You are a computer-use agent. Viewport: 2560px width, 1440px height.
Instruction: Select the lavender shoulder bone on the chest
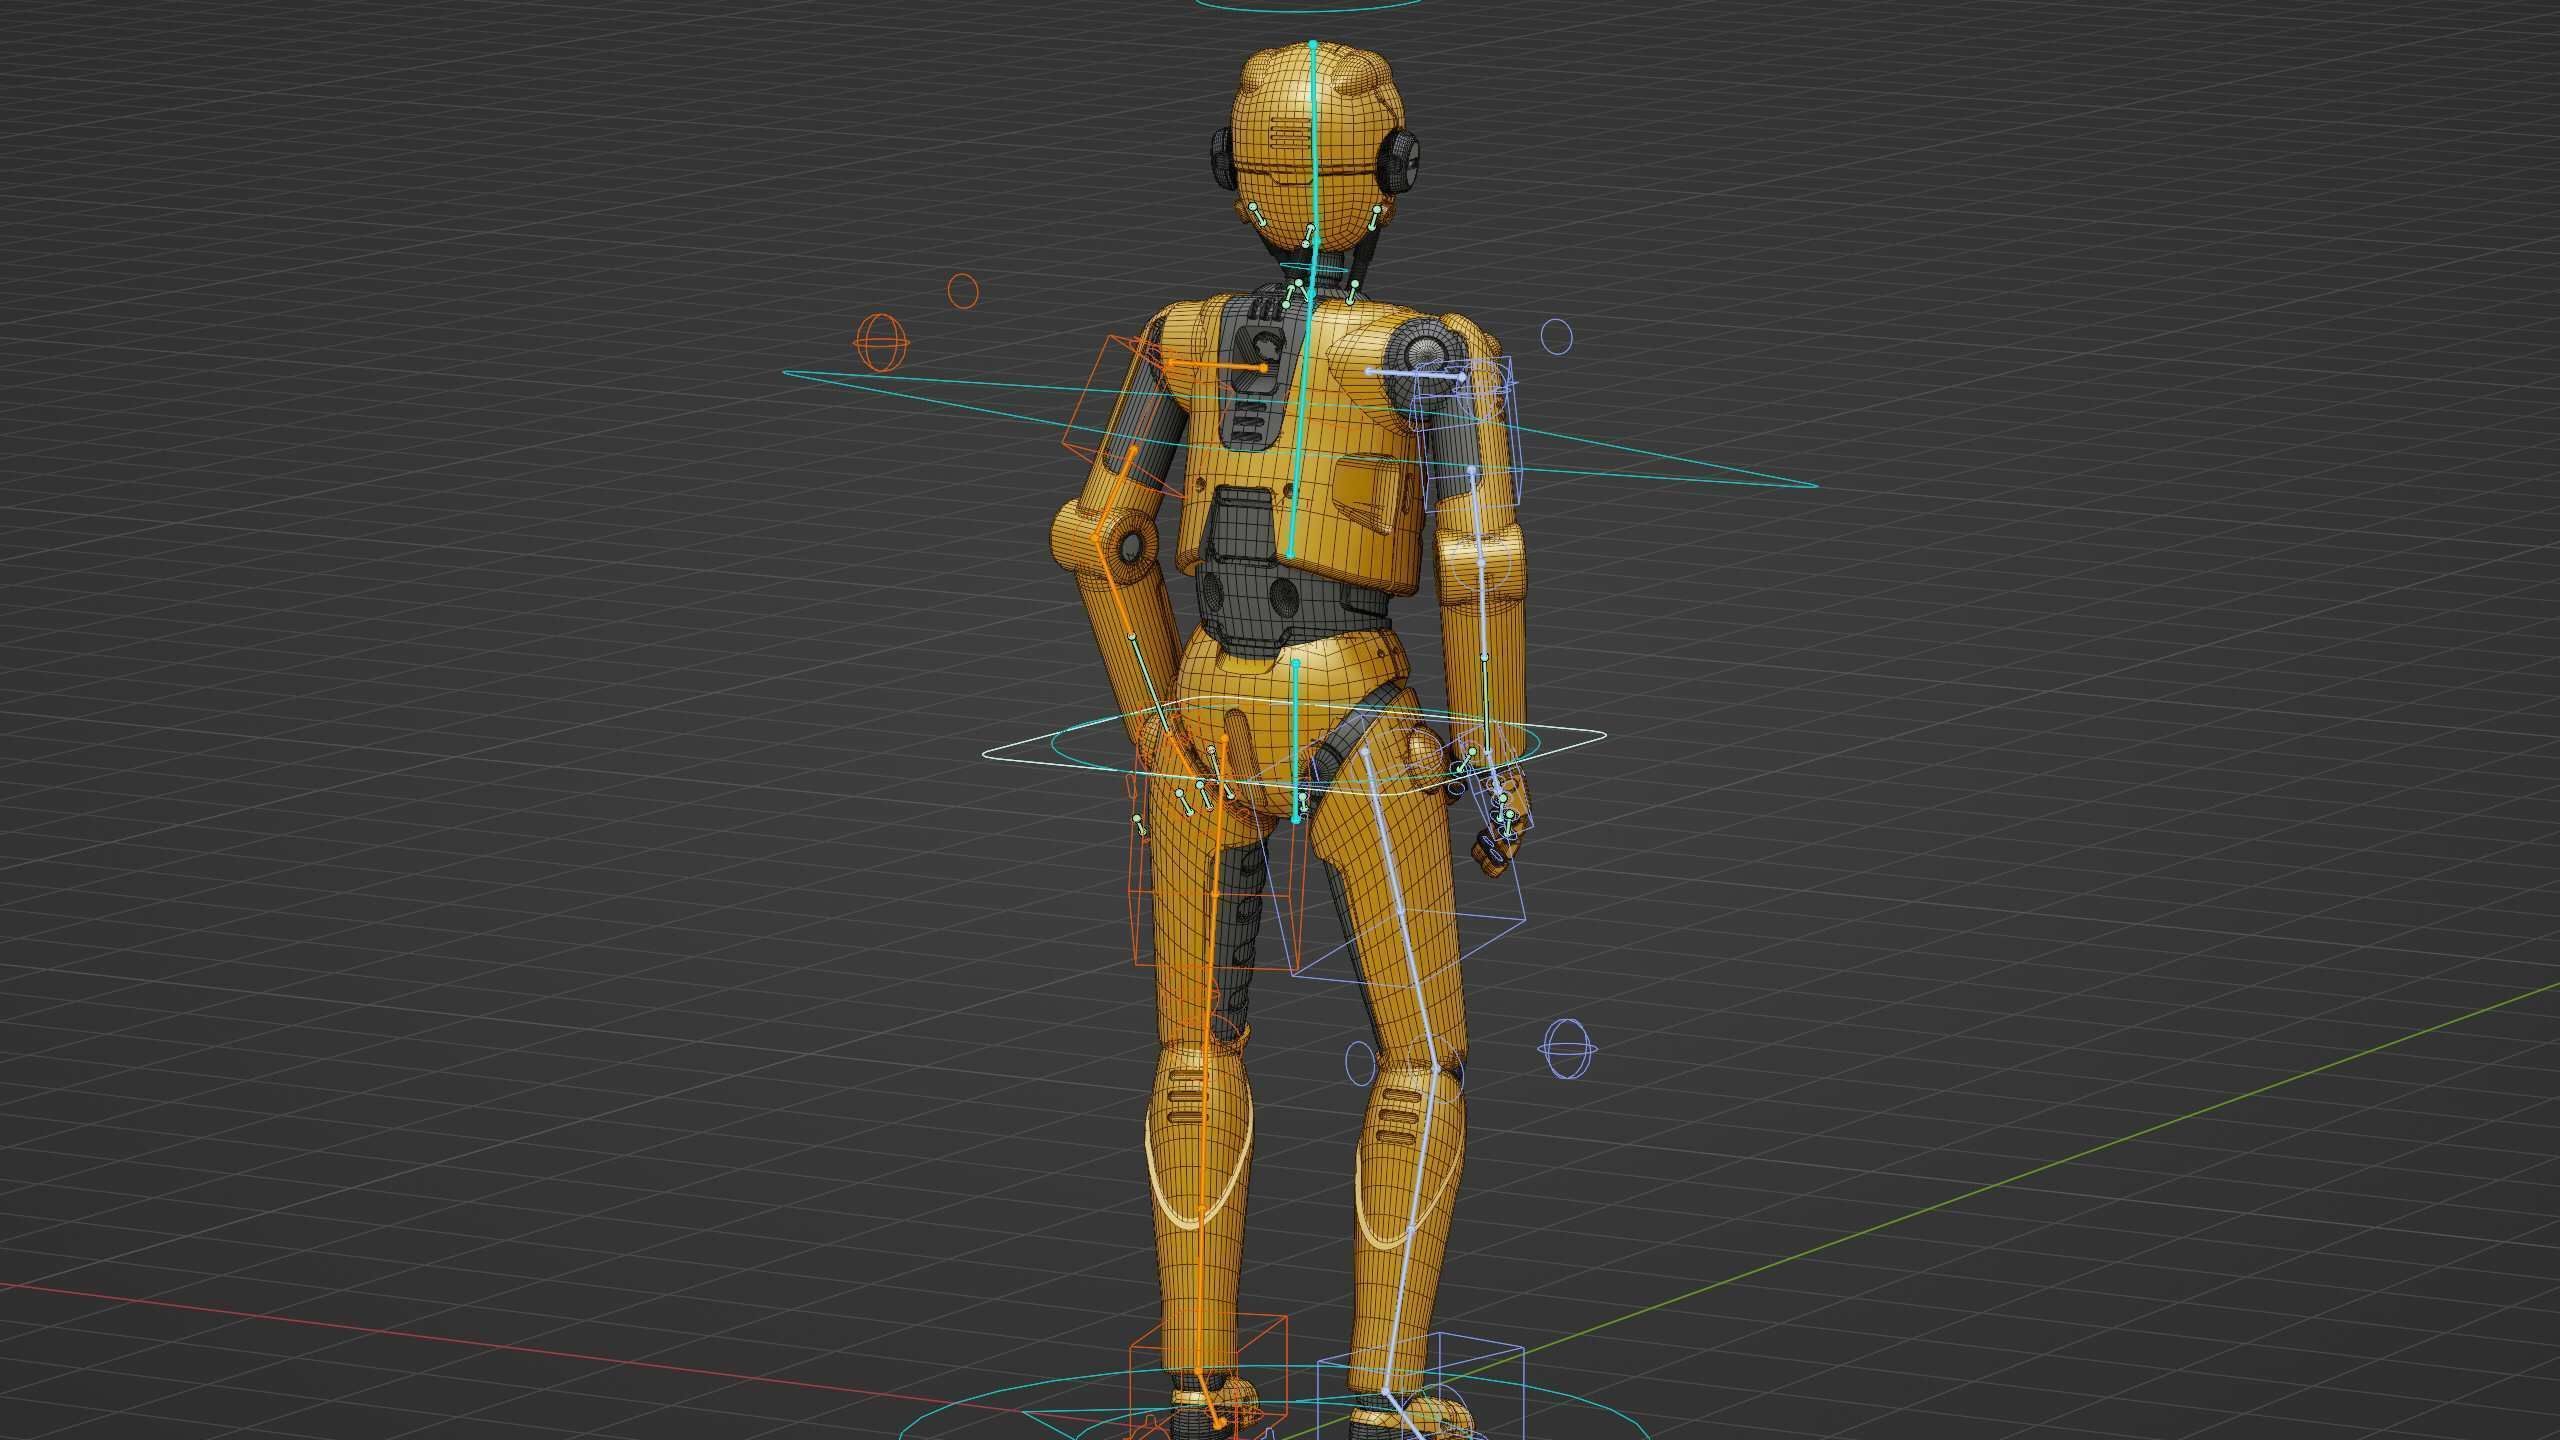pos(1415,374)
